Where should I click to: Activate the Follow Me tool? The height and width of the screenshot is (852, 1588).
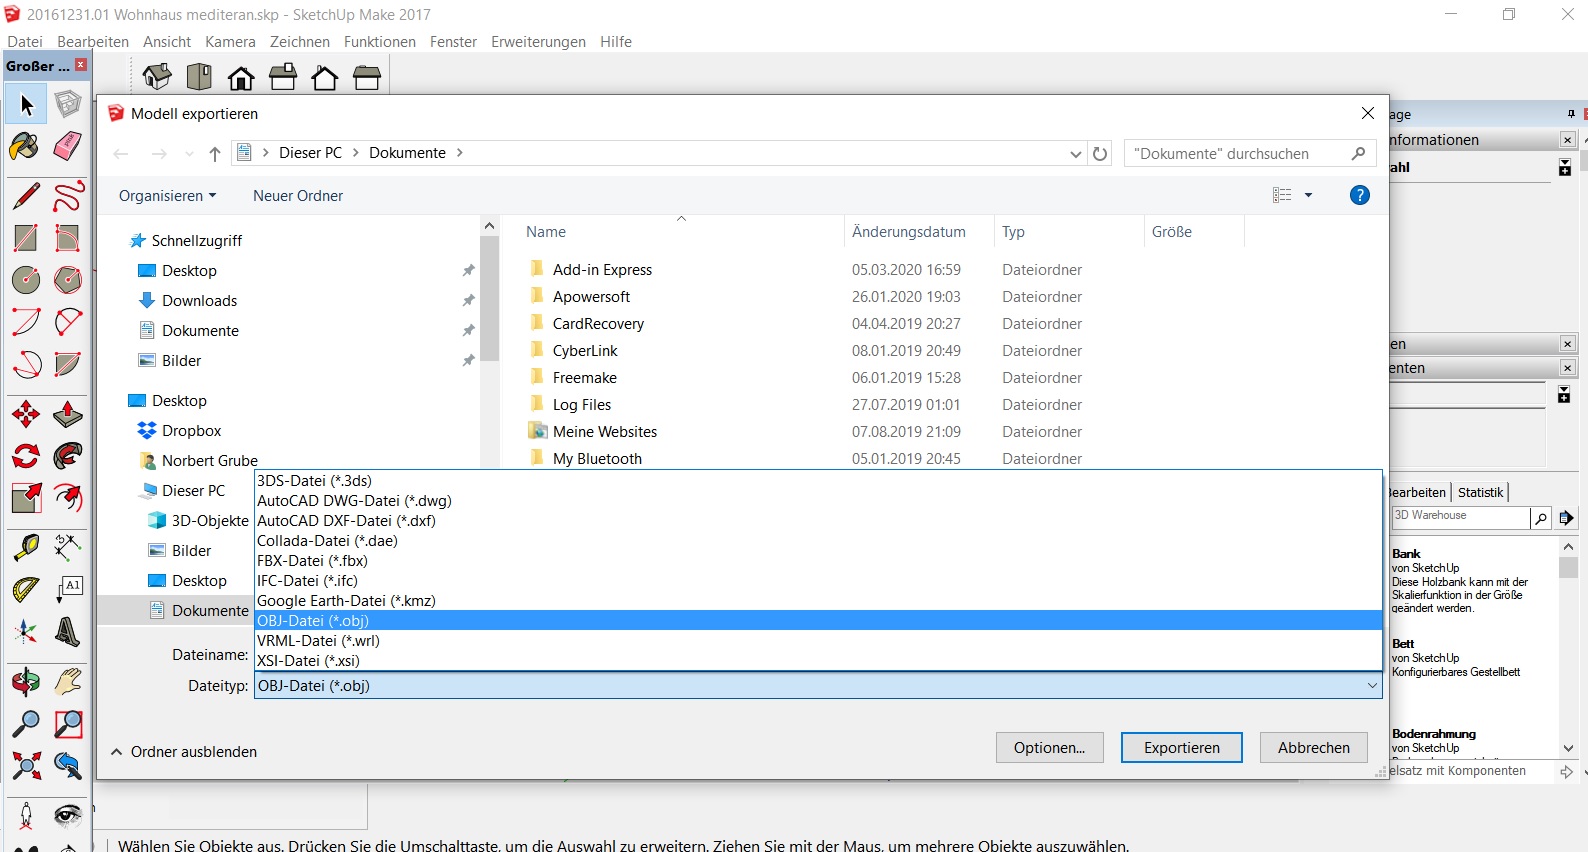68,455
